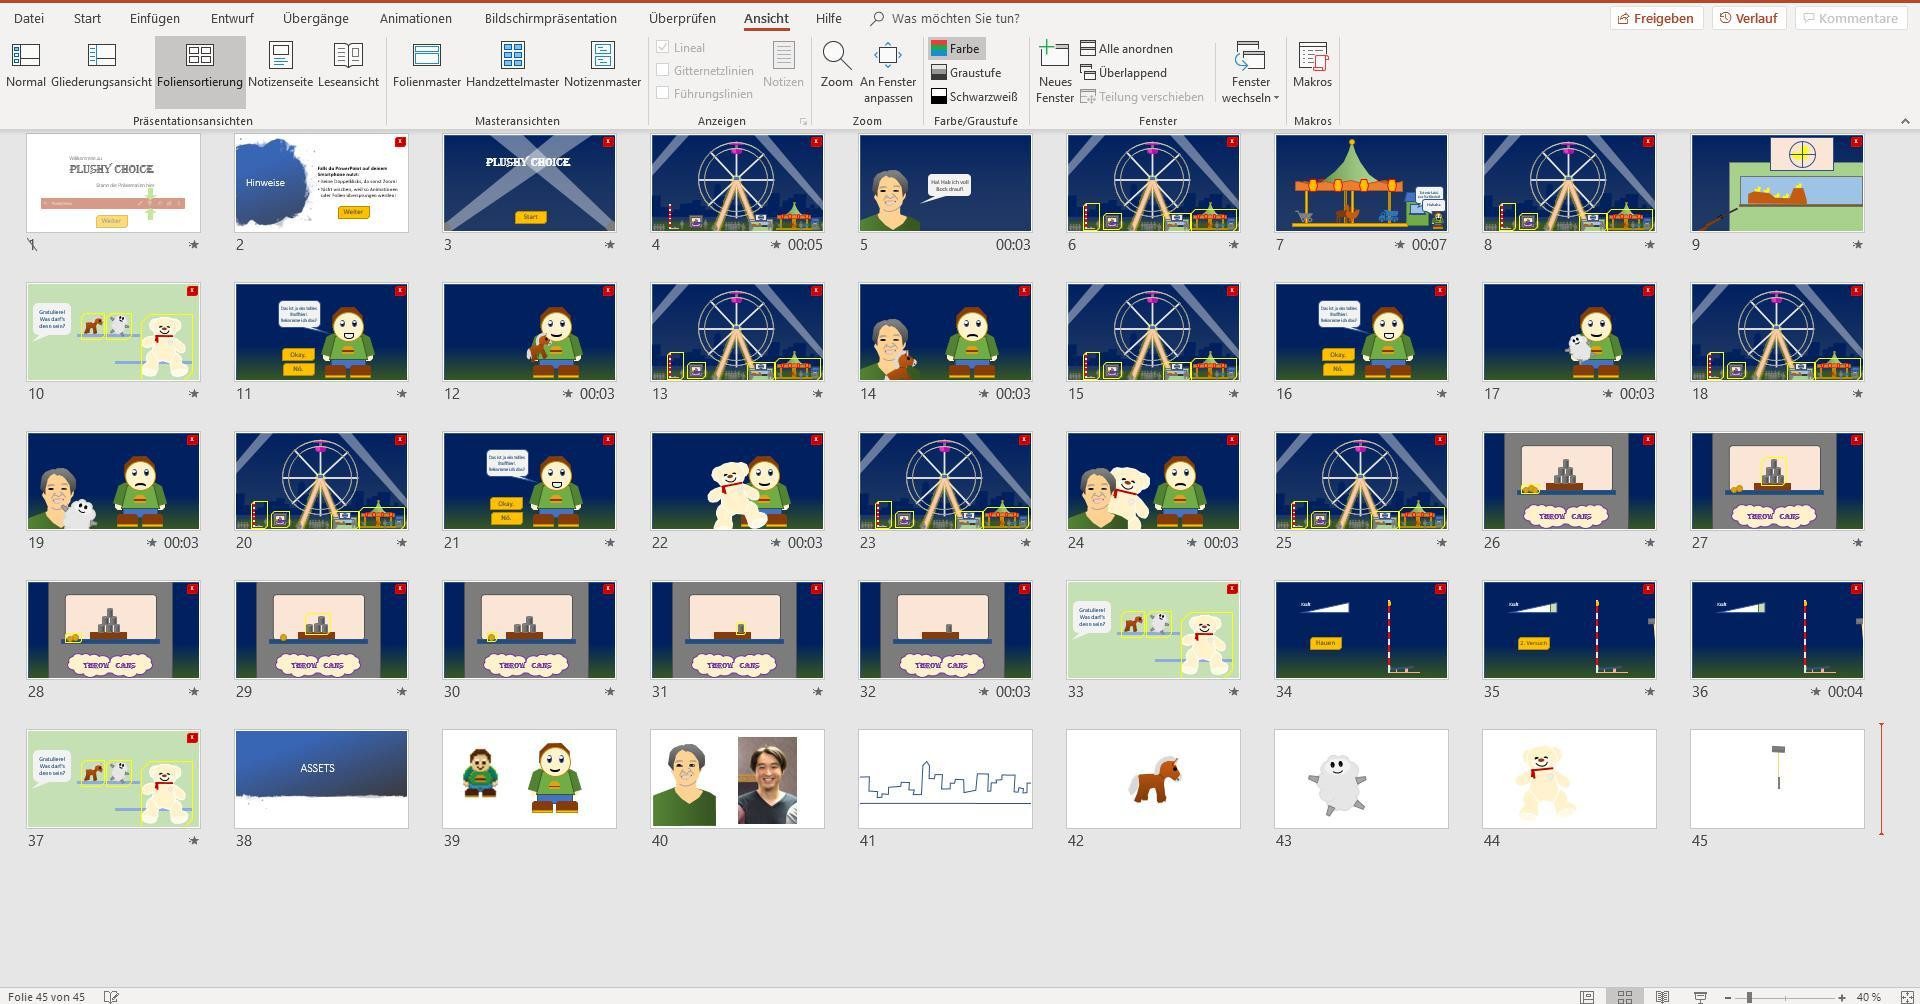Open Anzeigen group dialog launcher
The width and height of the screenshot is (1920, 1004).
(803, 122)
